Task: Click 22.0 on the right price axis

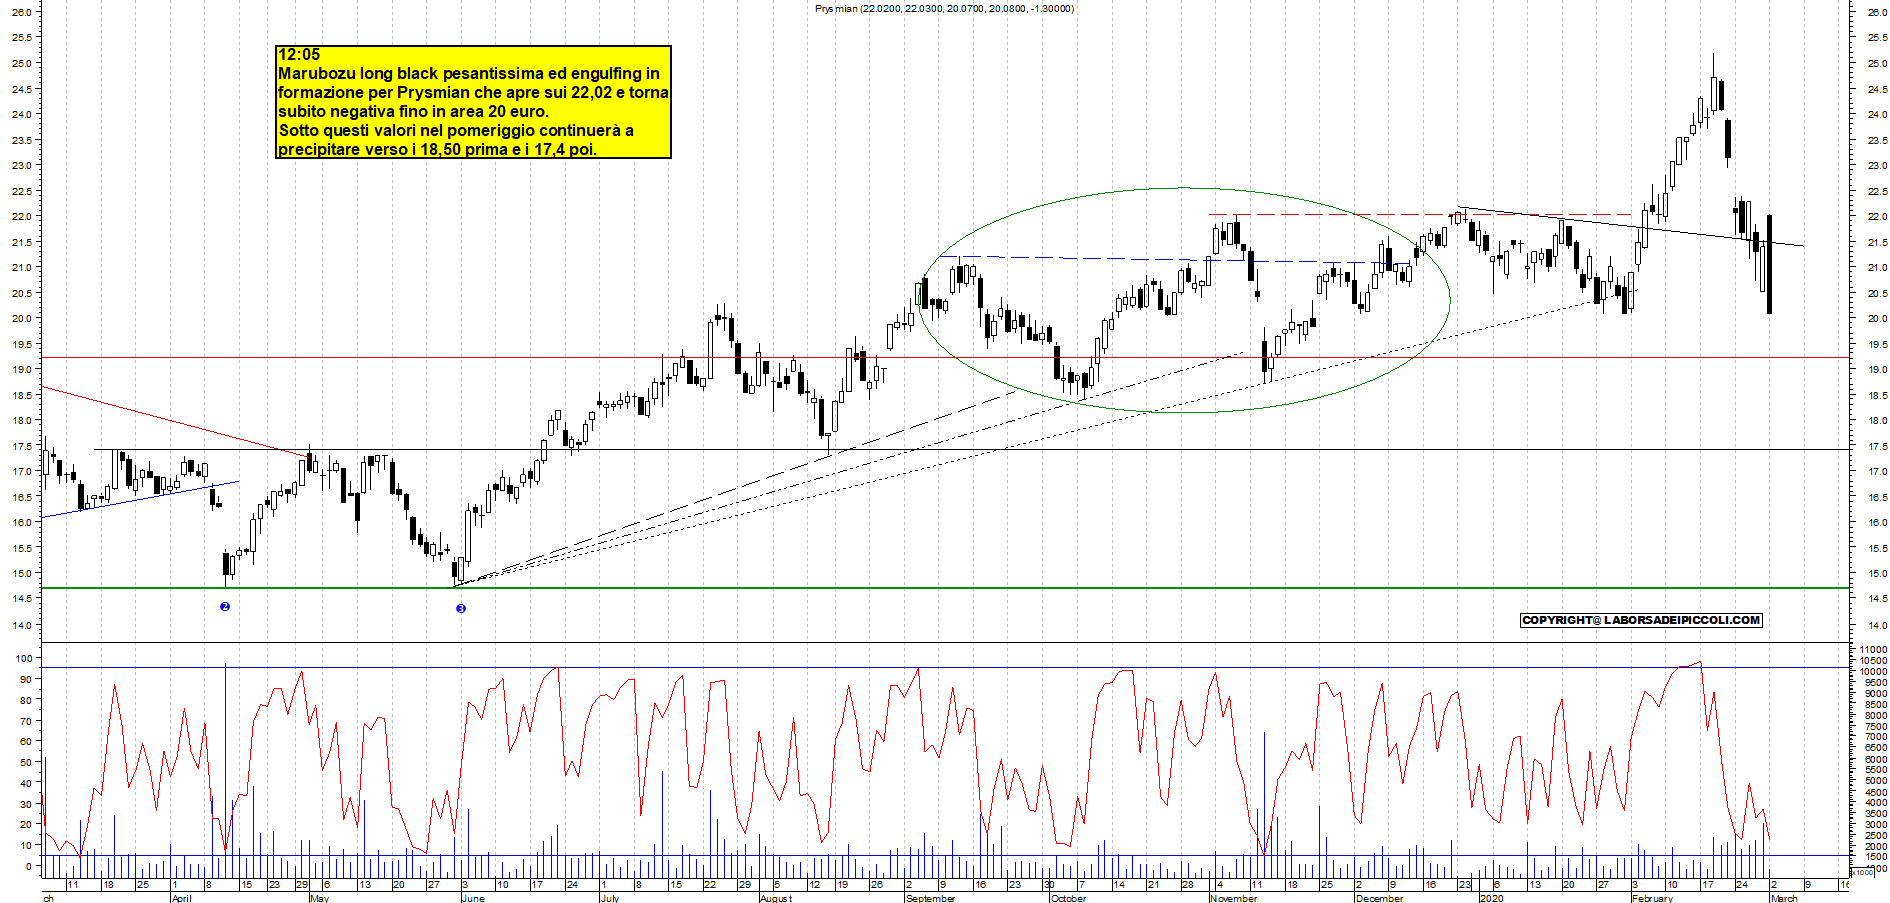Action: click(1877, 216)
